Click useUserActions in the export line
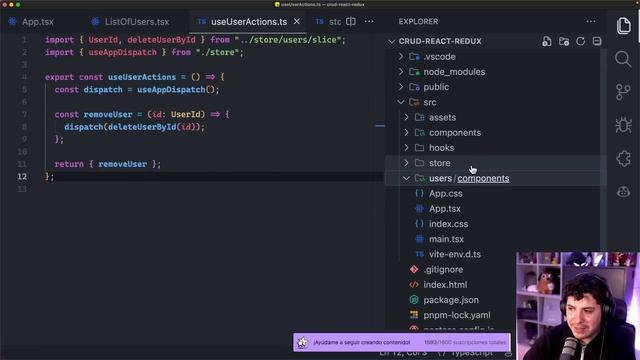Viewport: 640px width, 360px height. click(142, 77)
